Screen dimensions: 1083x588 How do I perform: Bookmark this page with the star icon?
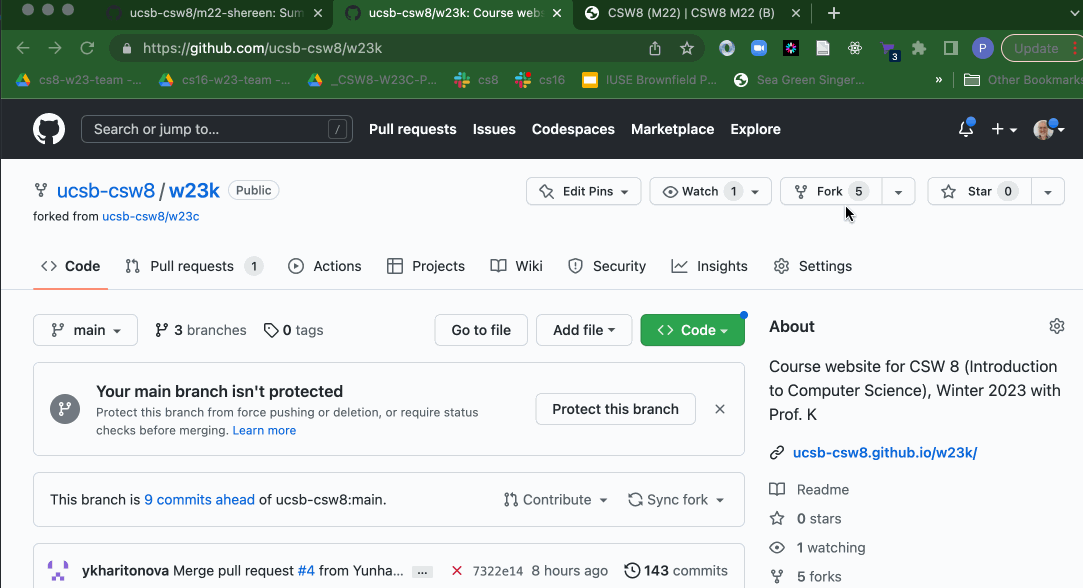coord(687,48)
